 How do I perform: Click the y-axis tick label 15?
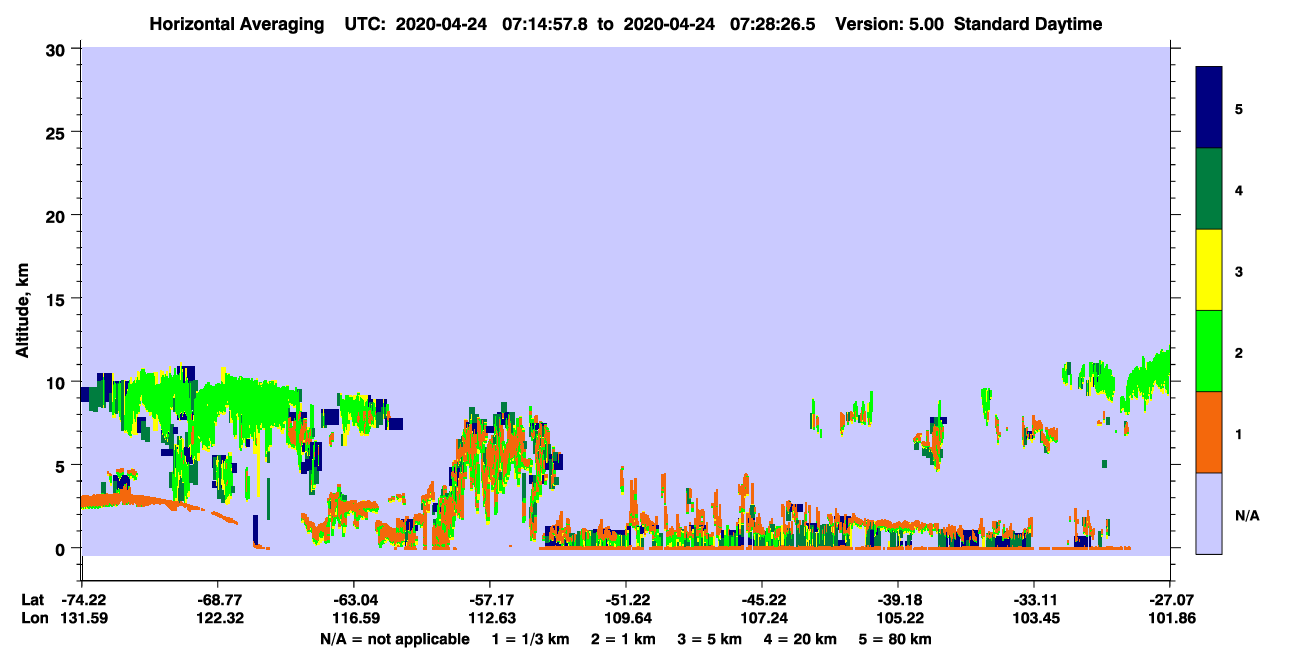[x=58, y=298]
